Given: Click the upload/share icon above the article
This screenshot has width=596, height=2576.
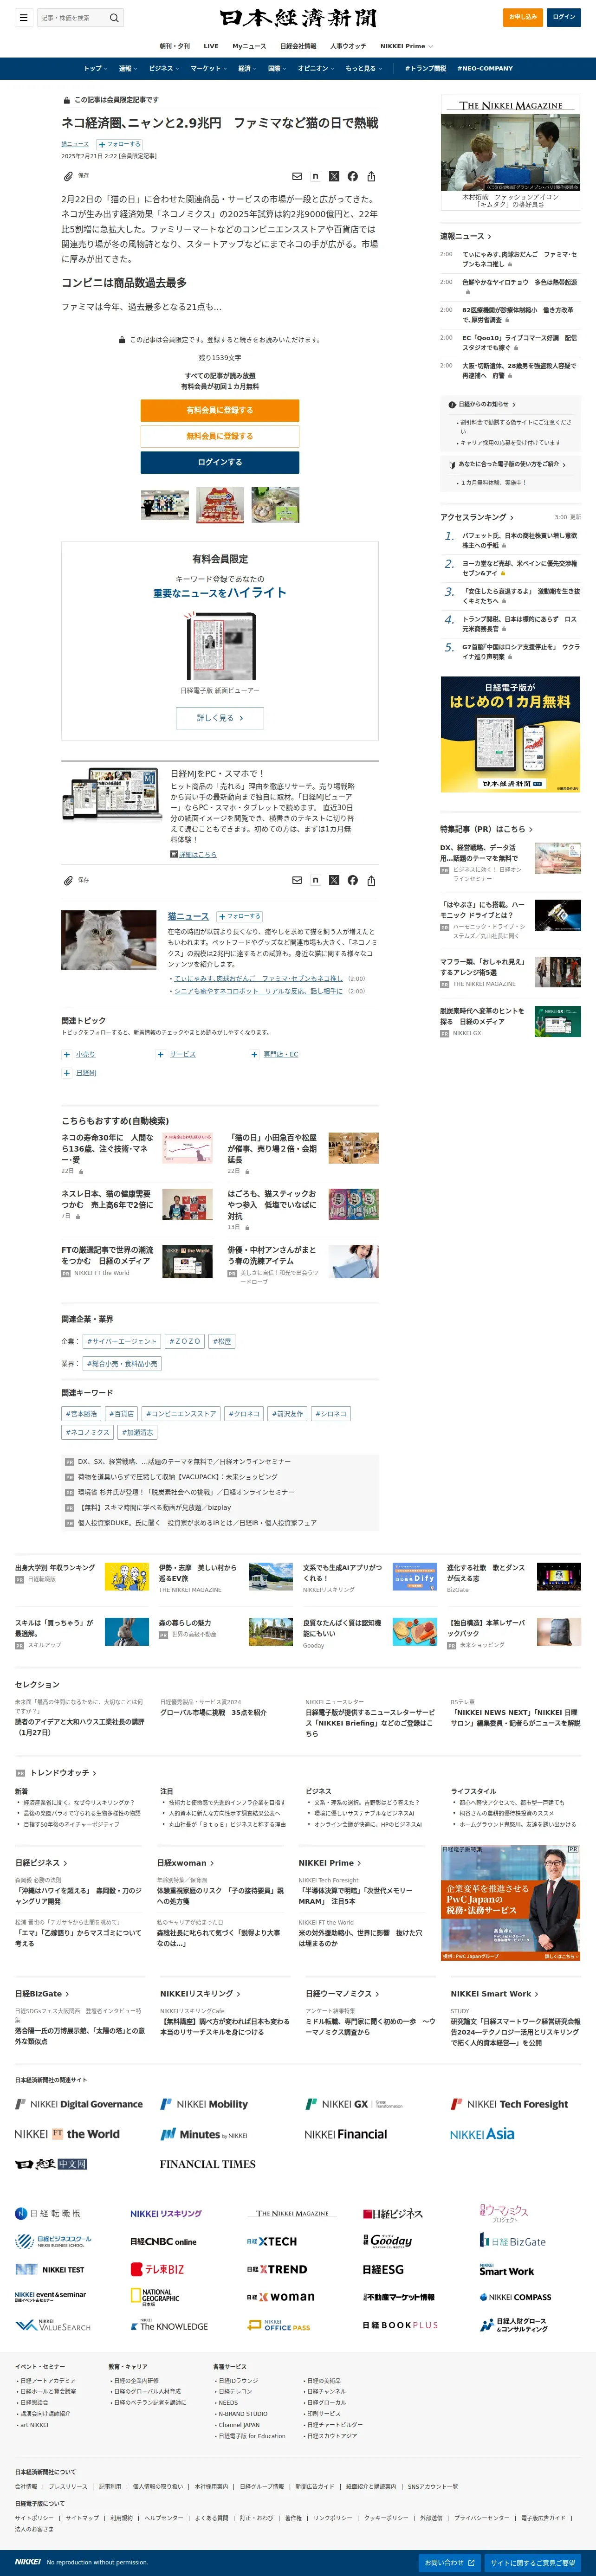Looking at the screenshot, I should [371, 176].
